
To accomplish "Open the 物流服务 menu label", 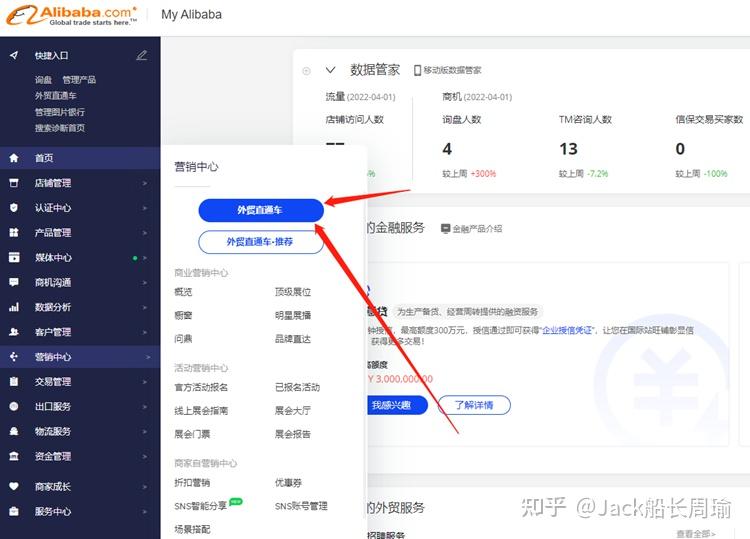I will point(53,431).
